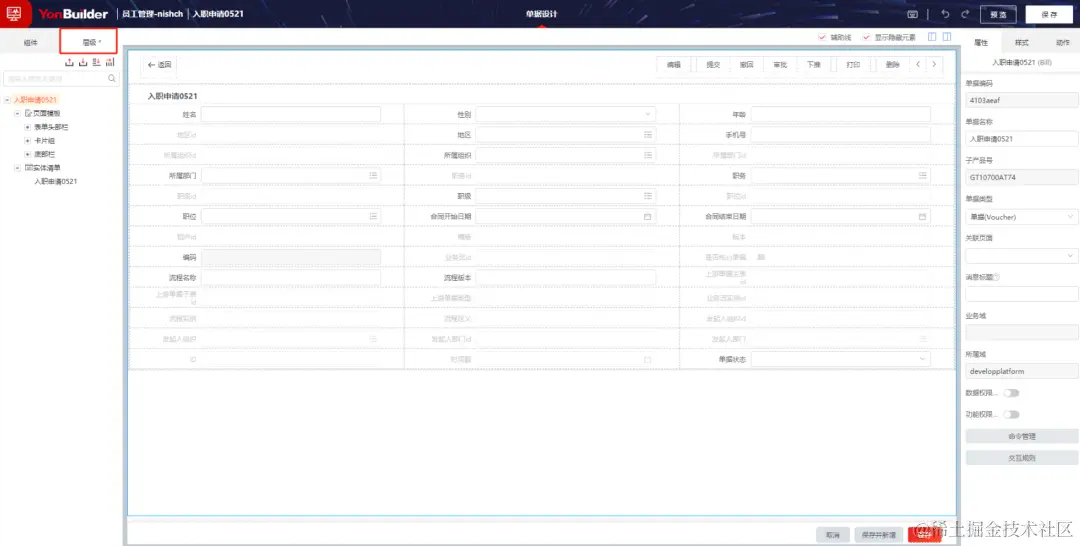Screen dimensions: 1080x546
Task: Switch to the 组件 tab
Action: [x=30, y=43]
